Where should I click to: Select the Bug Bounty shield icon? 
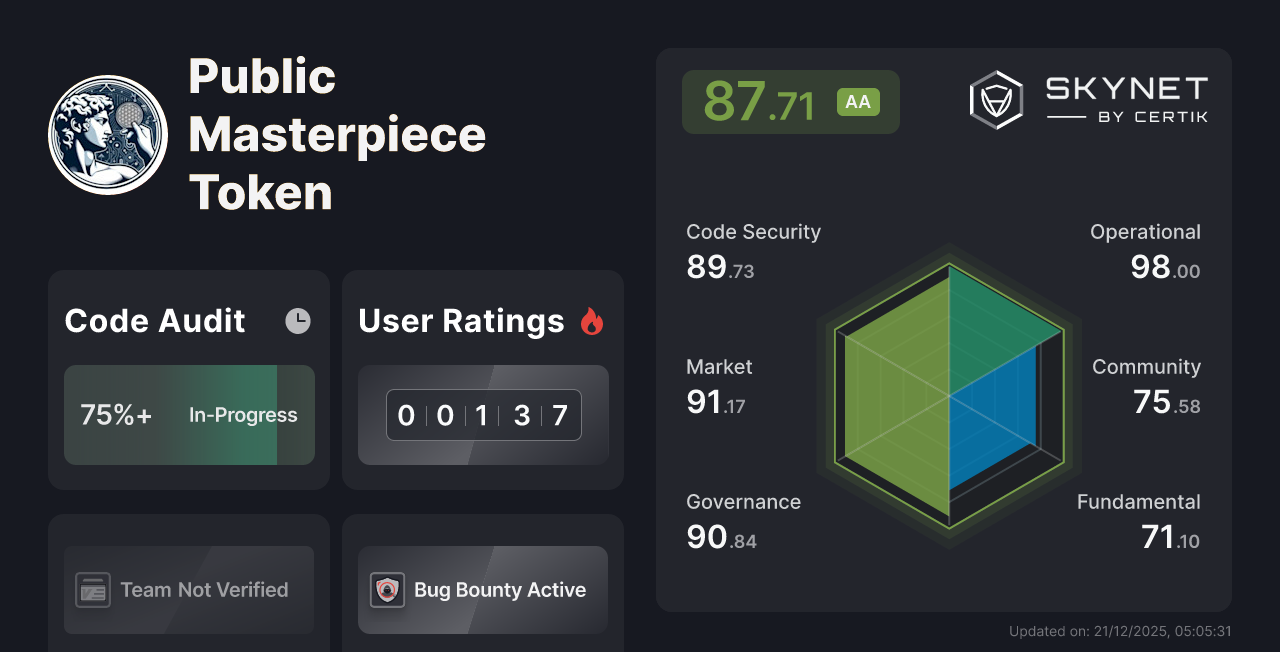click(388, 590)
